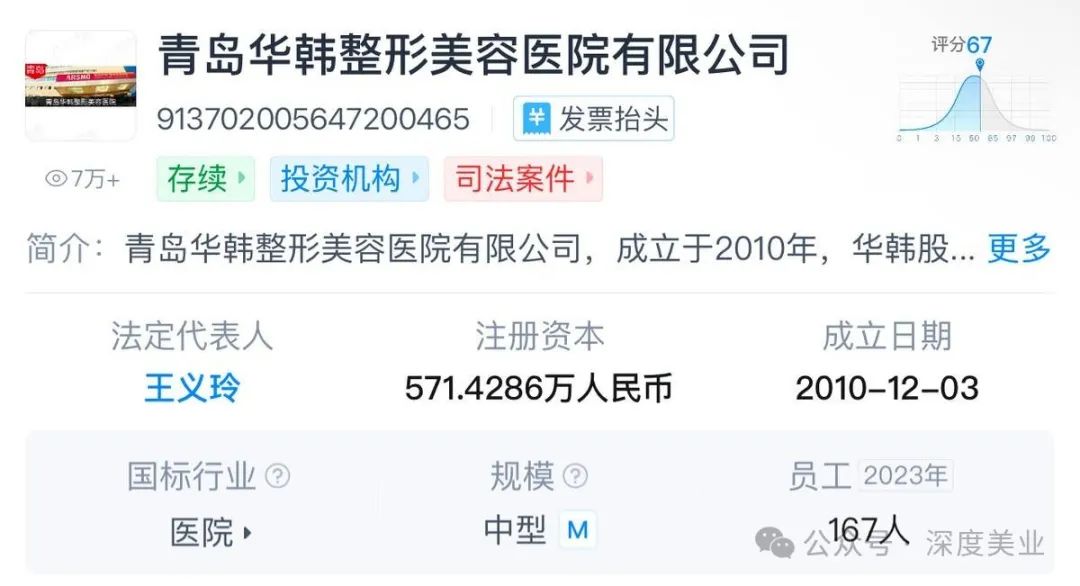The image size is (1080, 586).
Task: Click the 评分67 score label
Action: [962, 45]
